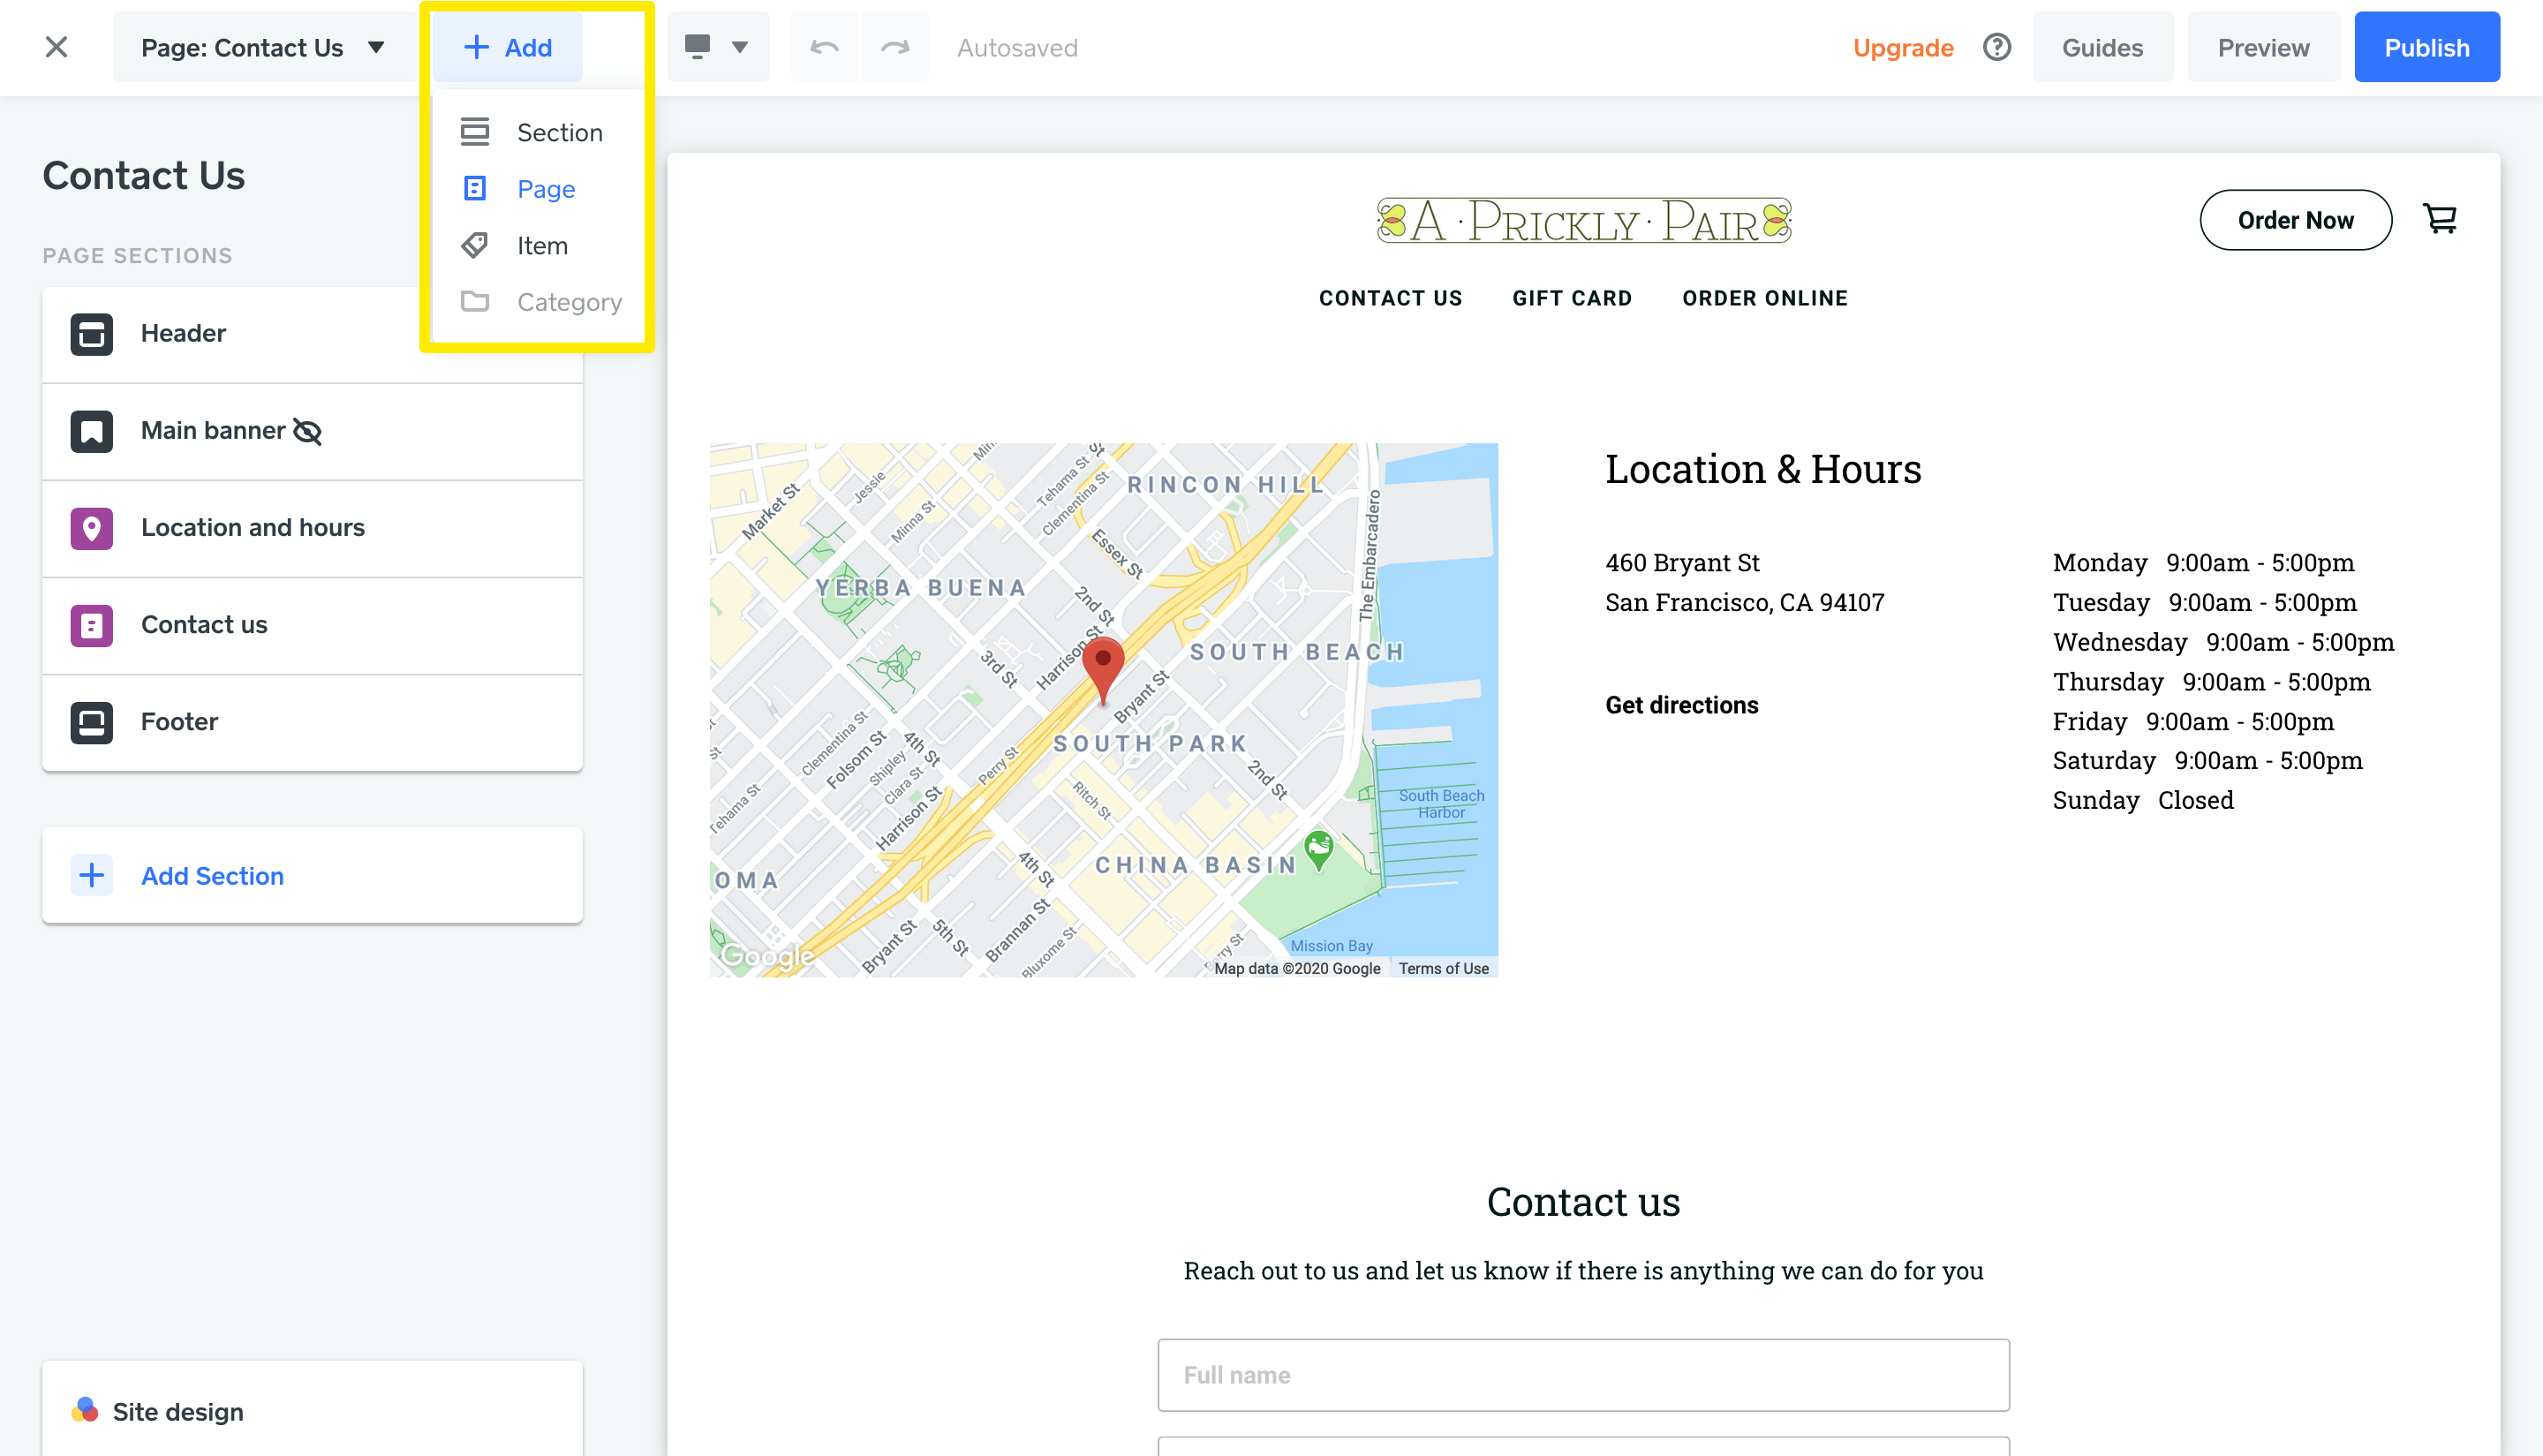Open the help question mark icon
Image resolution: width=2543 pixels, height=1456 pixels.
click(x=1996, y=47)
